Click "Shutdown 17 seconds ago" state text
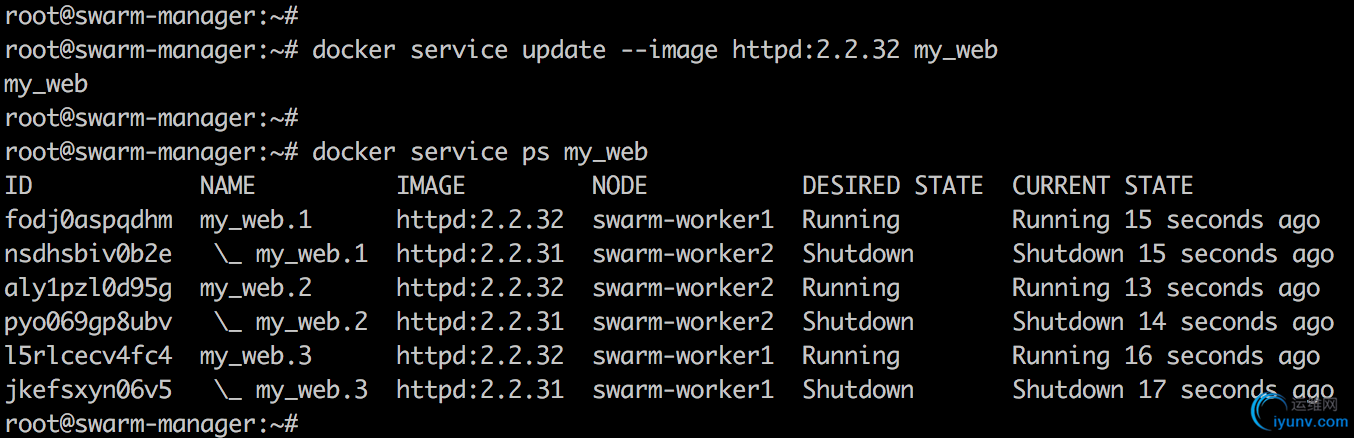1354x438 pixels. pyautogui.click(x=1173, y=390)
